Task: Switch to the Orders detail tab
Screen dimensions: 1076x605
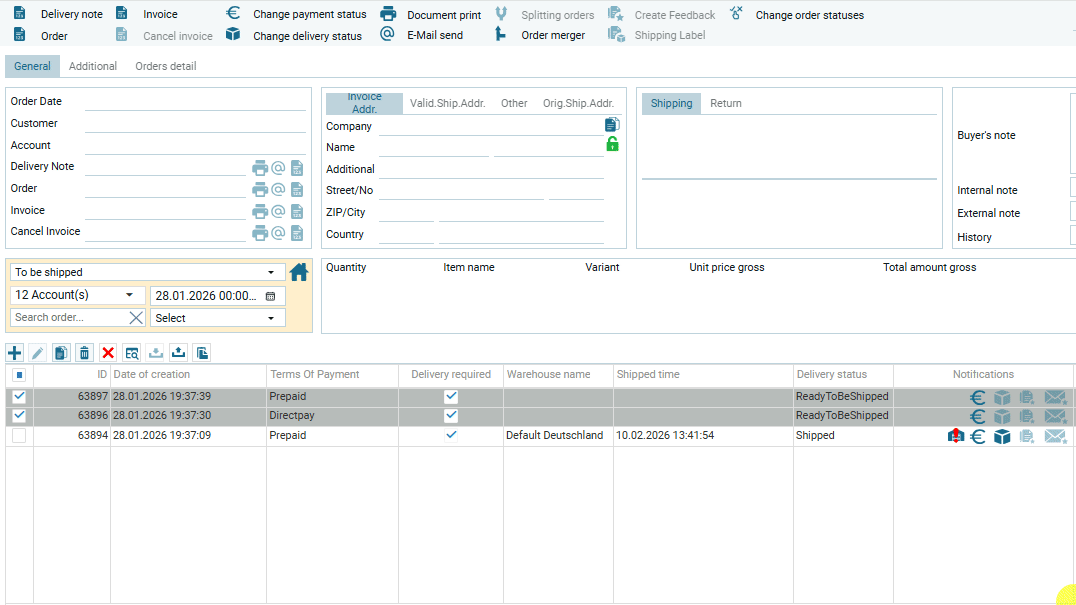Action: pyautogui.click(x=165, y=66)
